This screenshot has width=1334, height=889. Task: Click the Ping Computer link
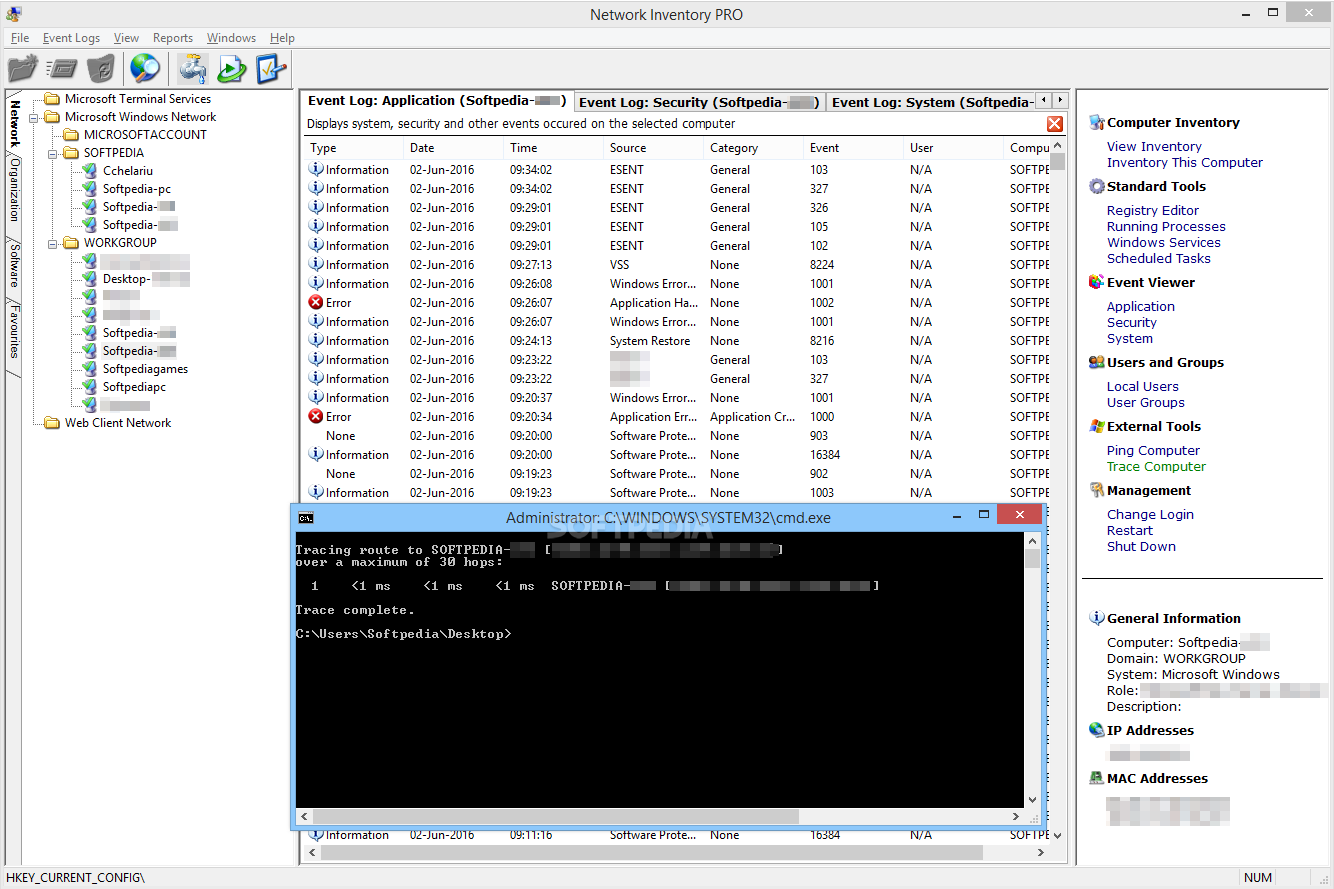1153,450
